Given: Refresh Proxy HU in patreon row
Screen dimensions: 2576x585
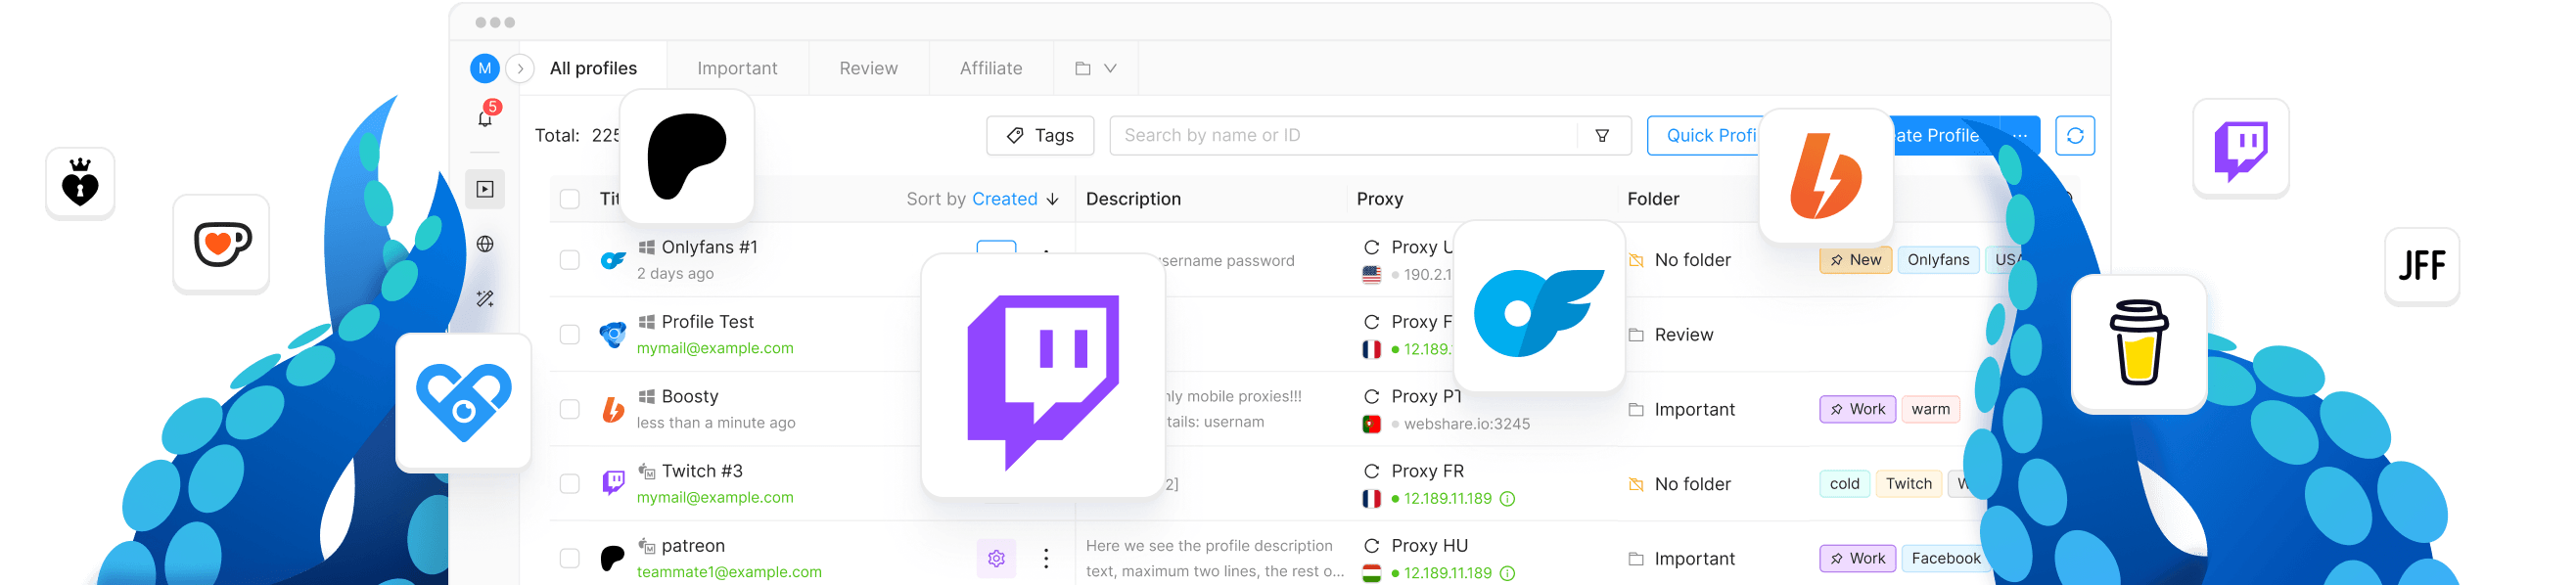Looking at the screenshot, I should click(1372, 546).
